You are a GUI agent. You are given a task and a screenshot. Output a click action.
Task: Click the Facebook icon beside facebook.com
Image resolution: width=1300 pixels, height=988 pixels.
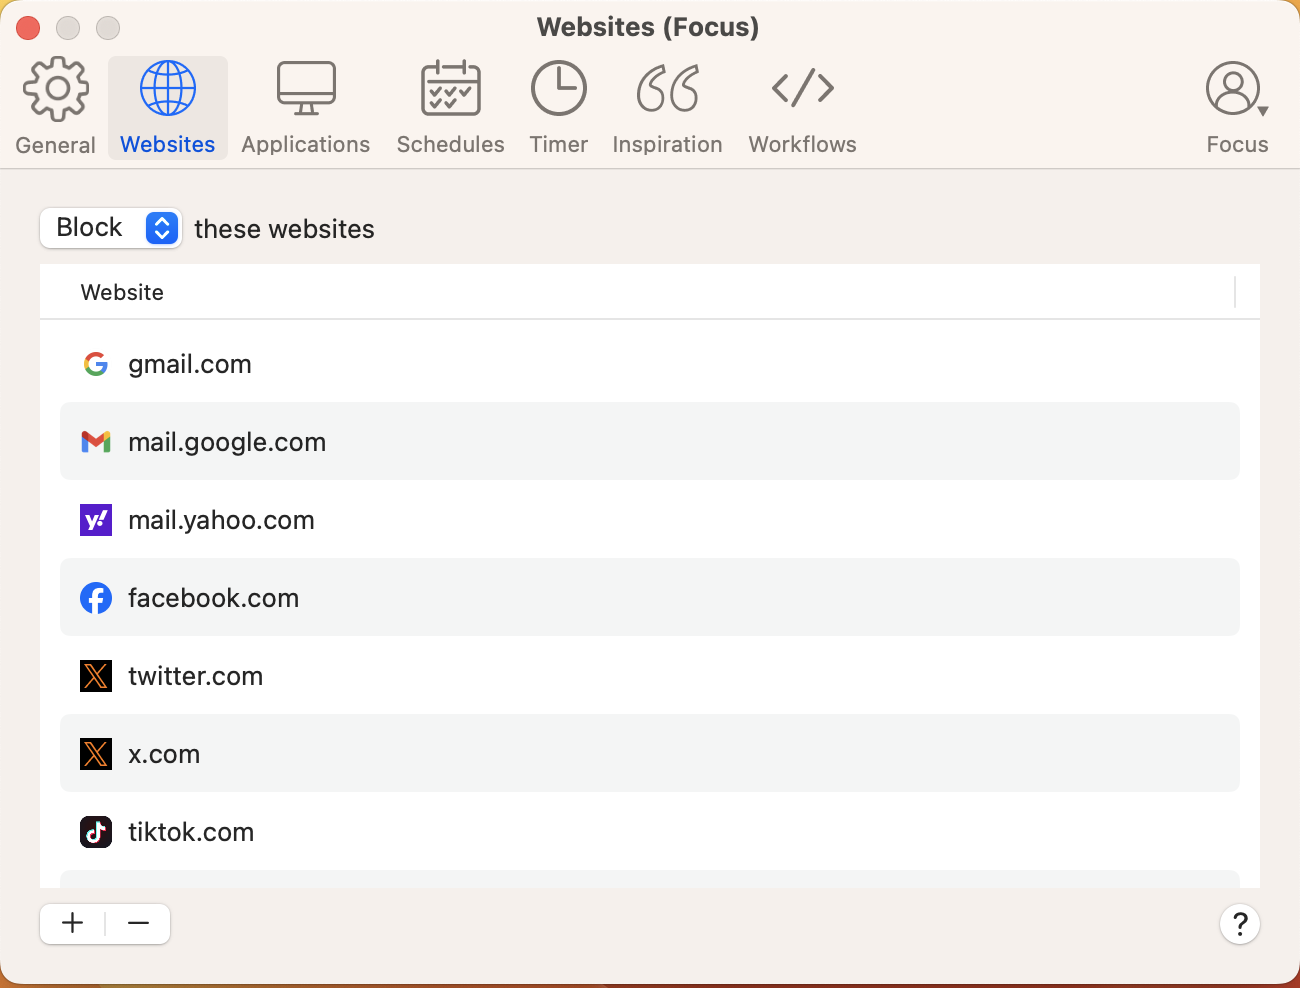click(x=96, y=598)
